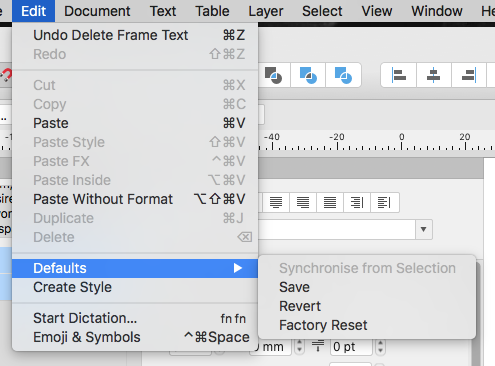Set paragraph to justify all

click(x=330, y=202)
